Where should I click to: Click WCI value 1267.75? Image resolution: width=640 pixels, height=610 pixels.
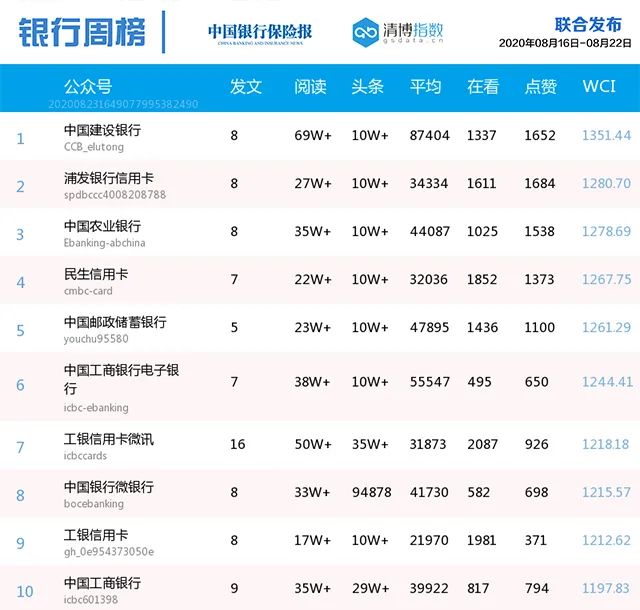pos(607,279)
